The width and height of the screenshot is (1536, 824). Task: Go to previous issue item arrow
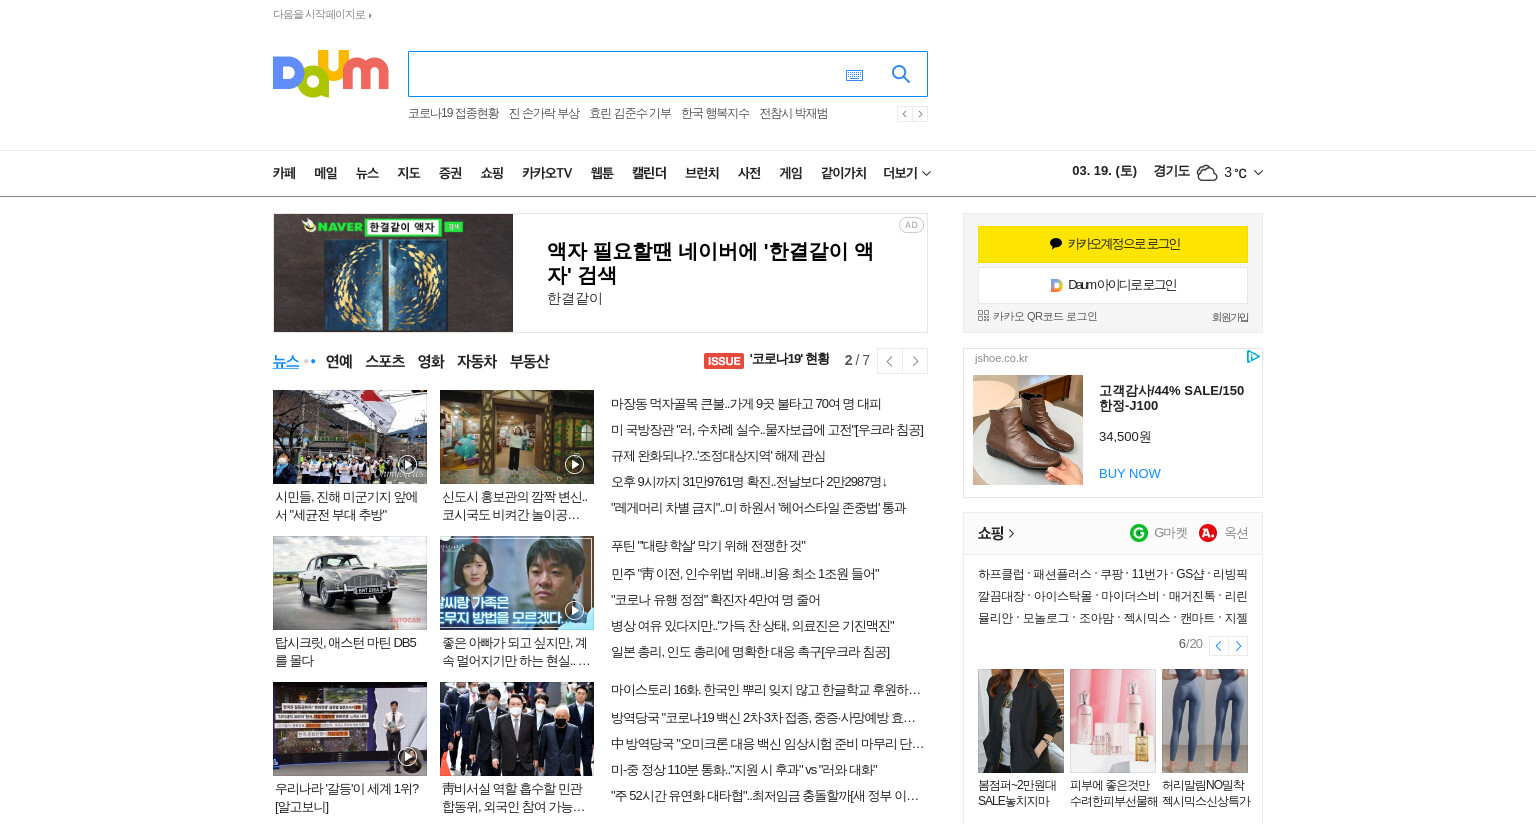click(889, 361)
